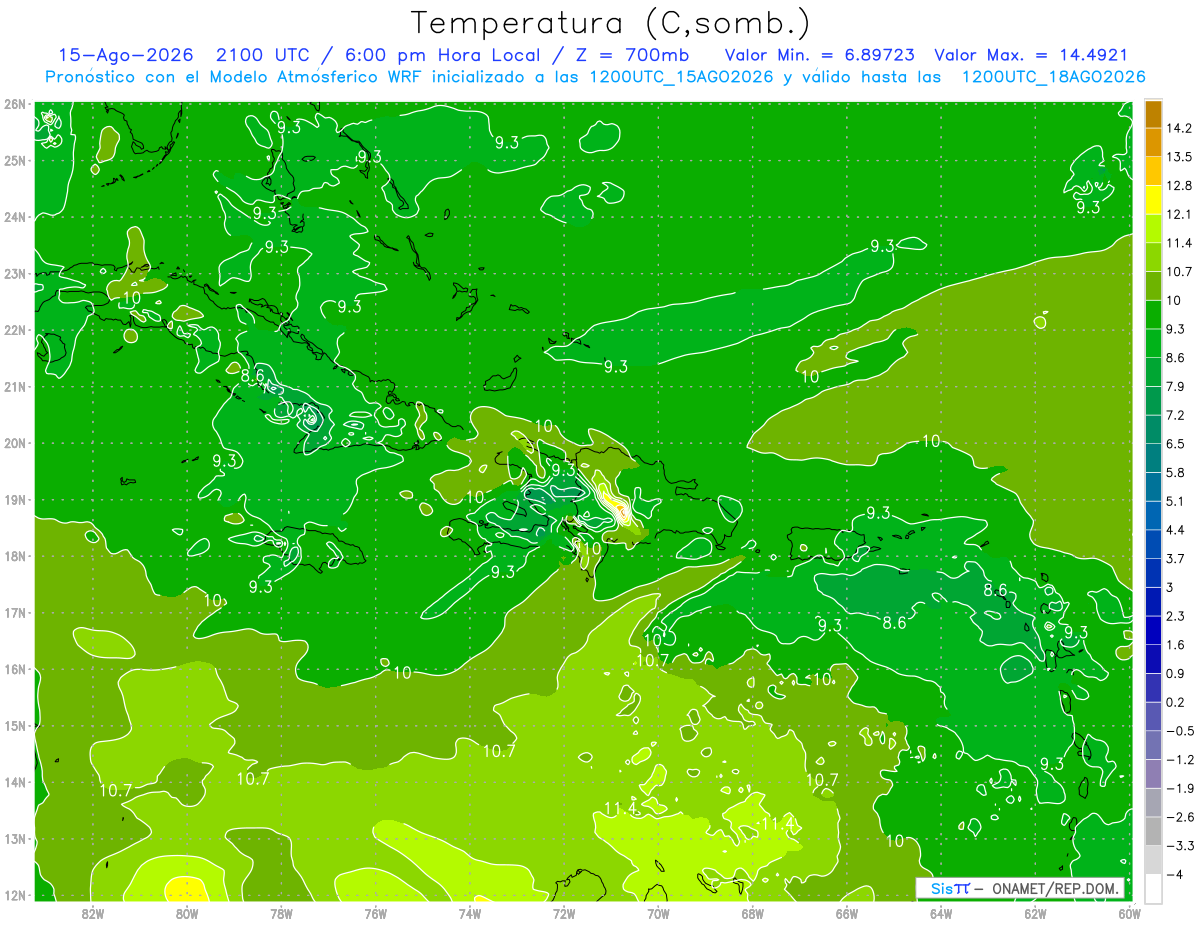Select the 60W longitude axis label
The width and height of the screenshot is (1200, 927).
tap(1129, 913)
